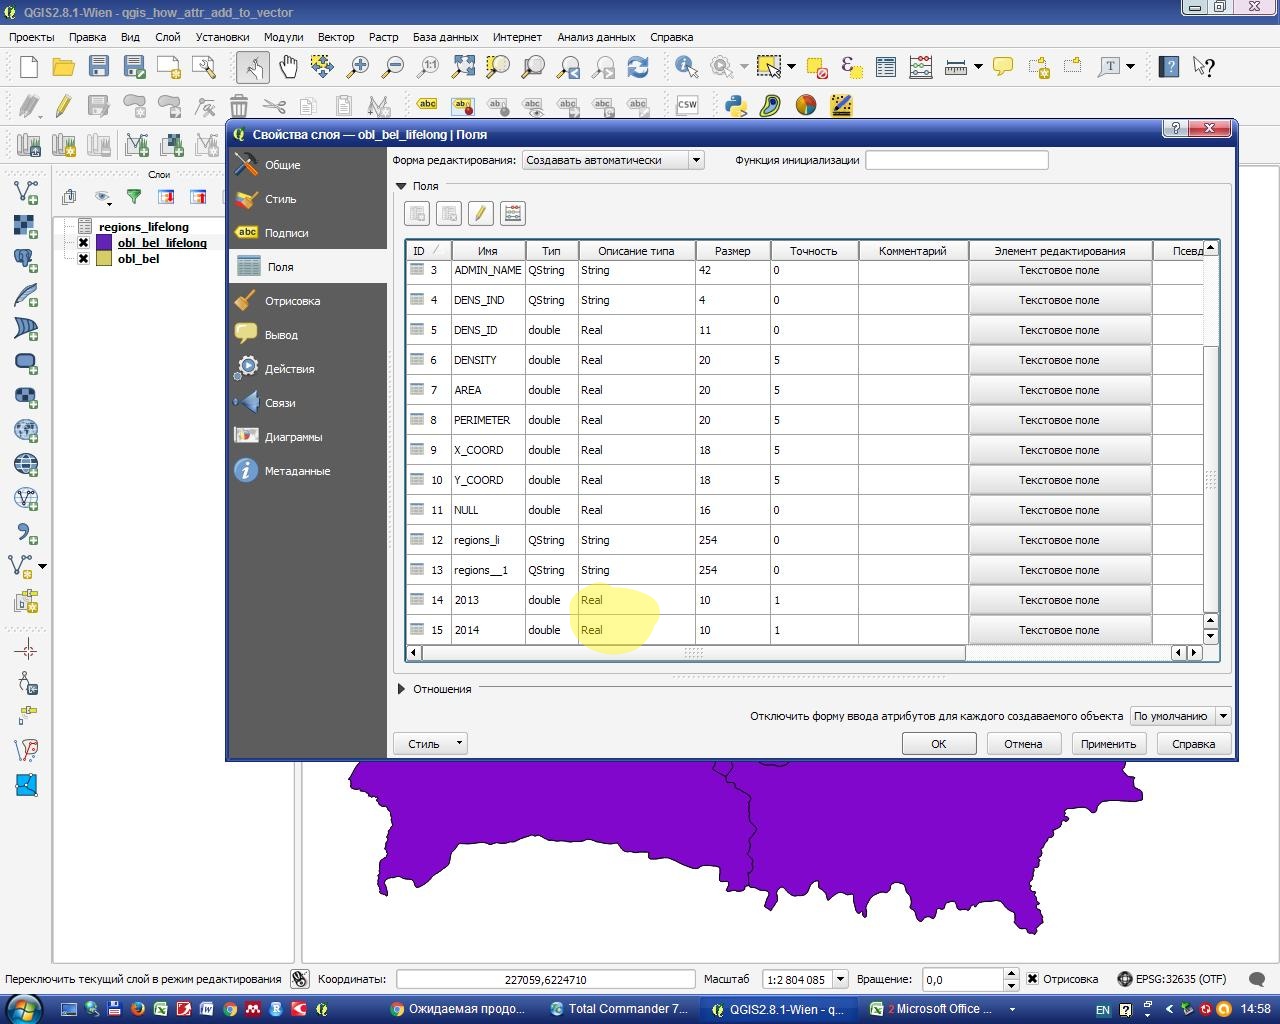Open the Слой menu
Viewport: 1280px width, 1024px height.
168,37
